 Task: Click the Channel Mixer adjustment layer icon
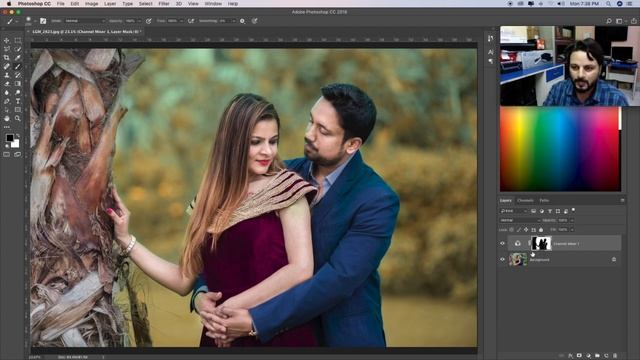click(x=518, y=244)
